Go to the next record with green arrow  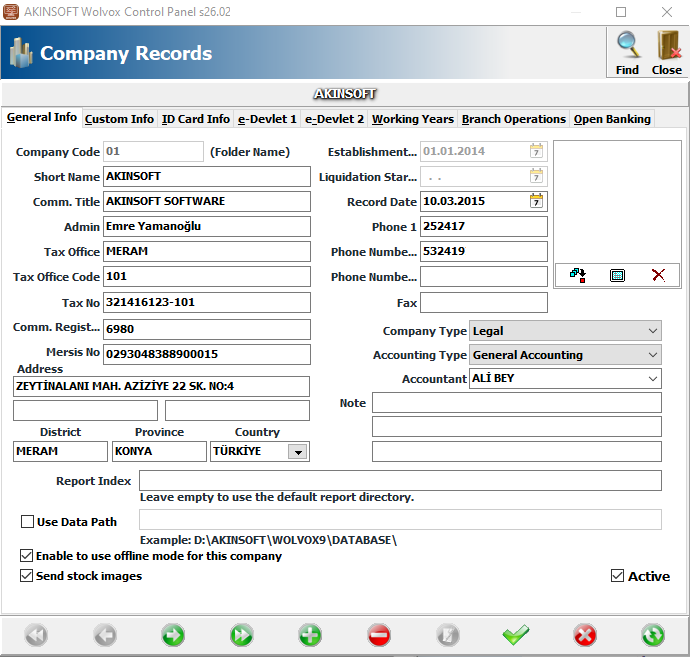pos(172,635)
